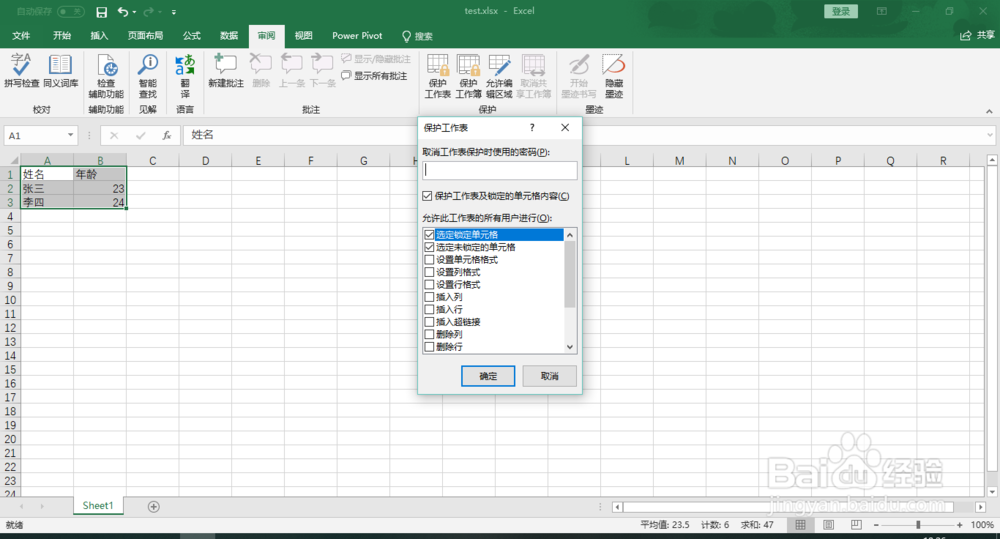Select the Sheet1 tab

click(x=98, y=505)
